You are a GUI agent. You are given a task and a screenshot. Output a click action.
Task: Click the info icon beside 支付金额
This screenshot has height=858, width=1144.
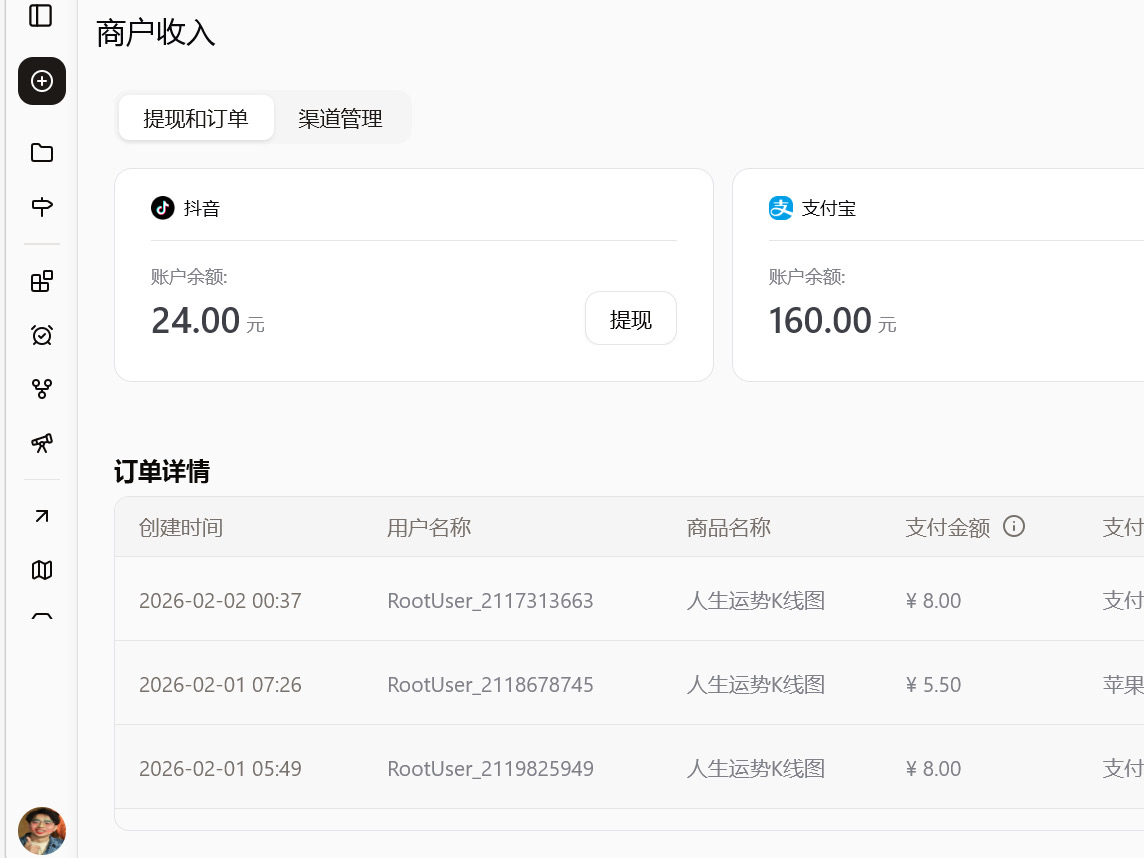pos(1014,526)
